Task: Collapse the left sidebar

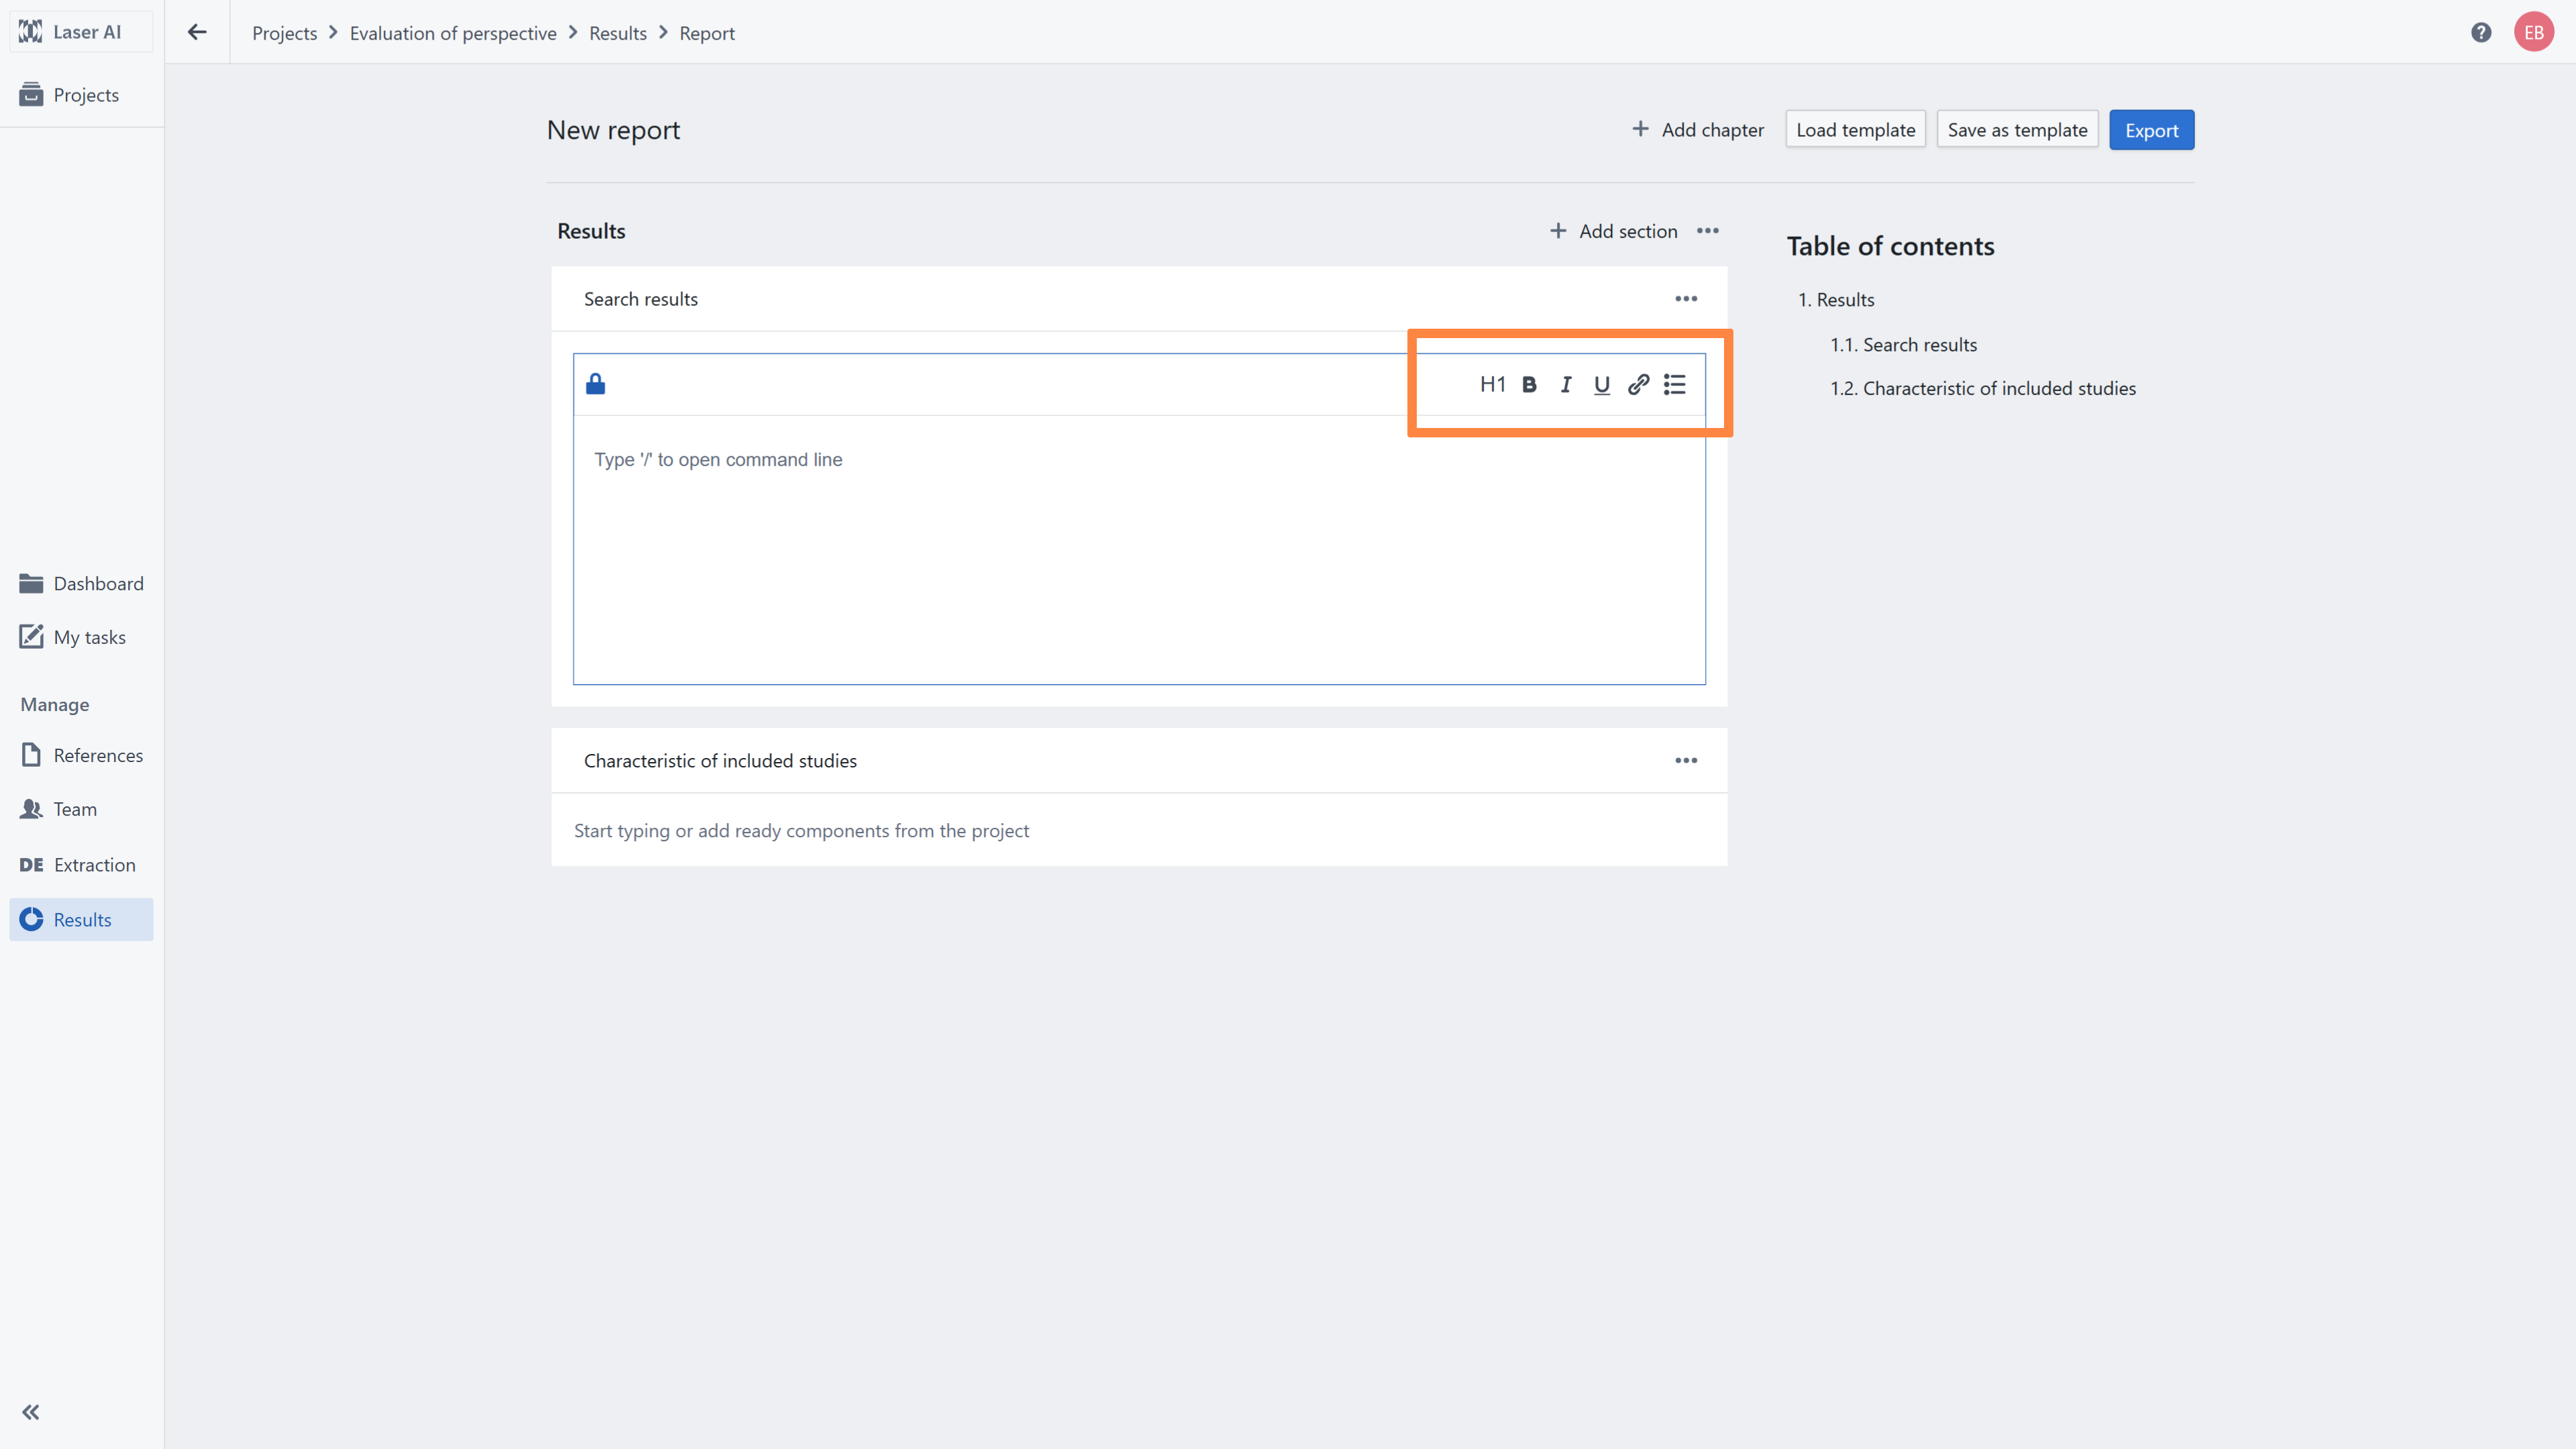Action: [x=31, y=1412]
